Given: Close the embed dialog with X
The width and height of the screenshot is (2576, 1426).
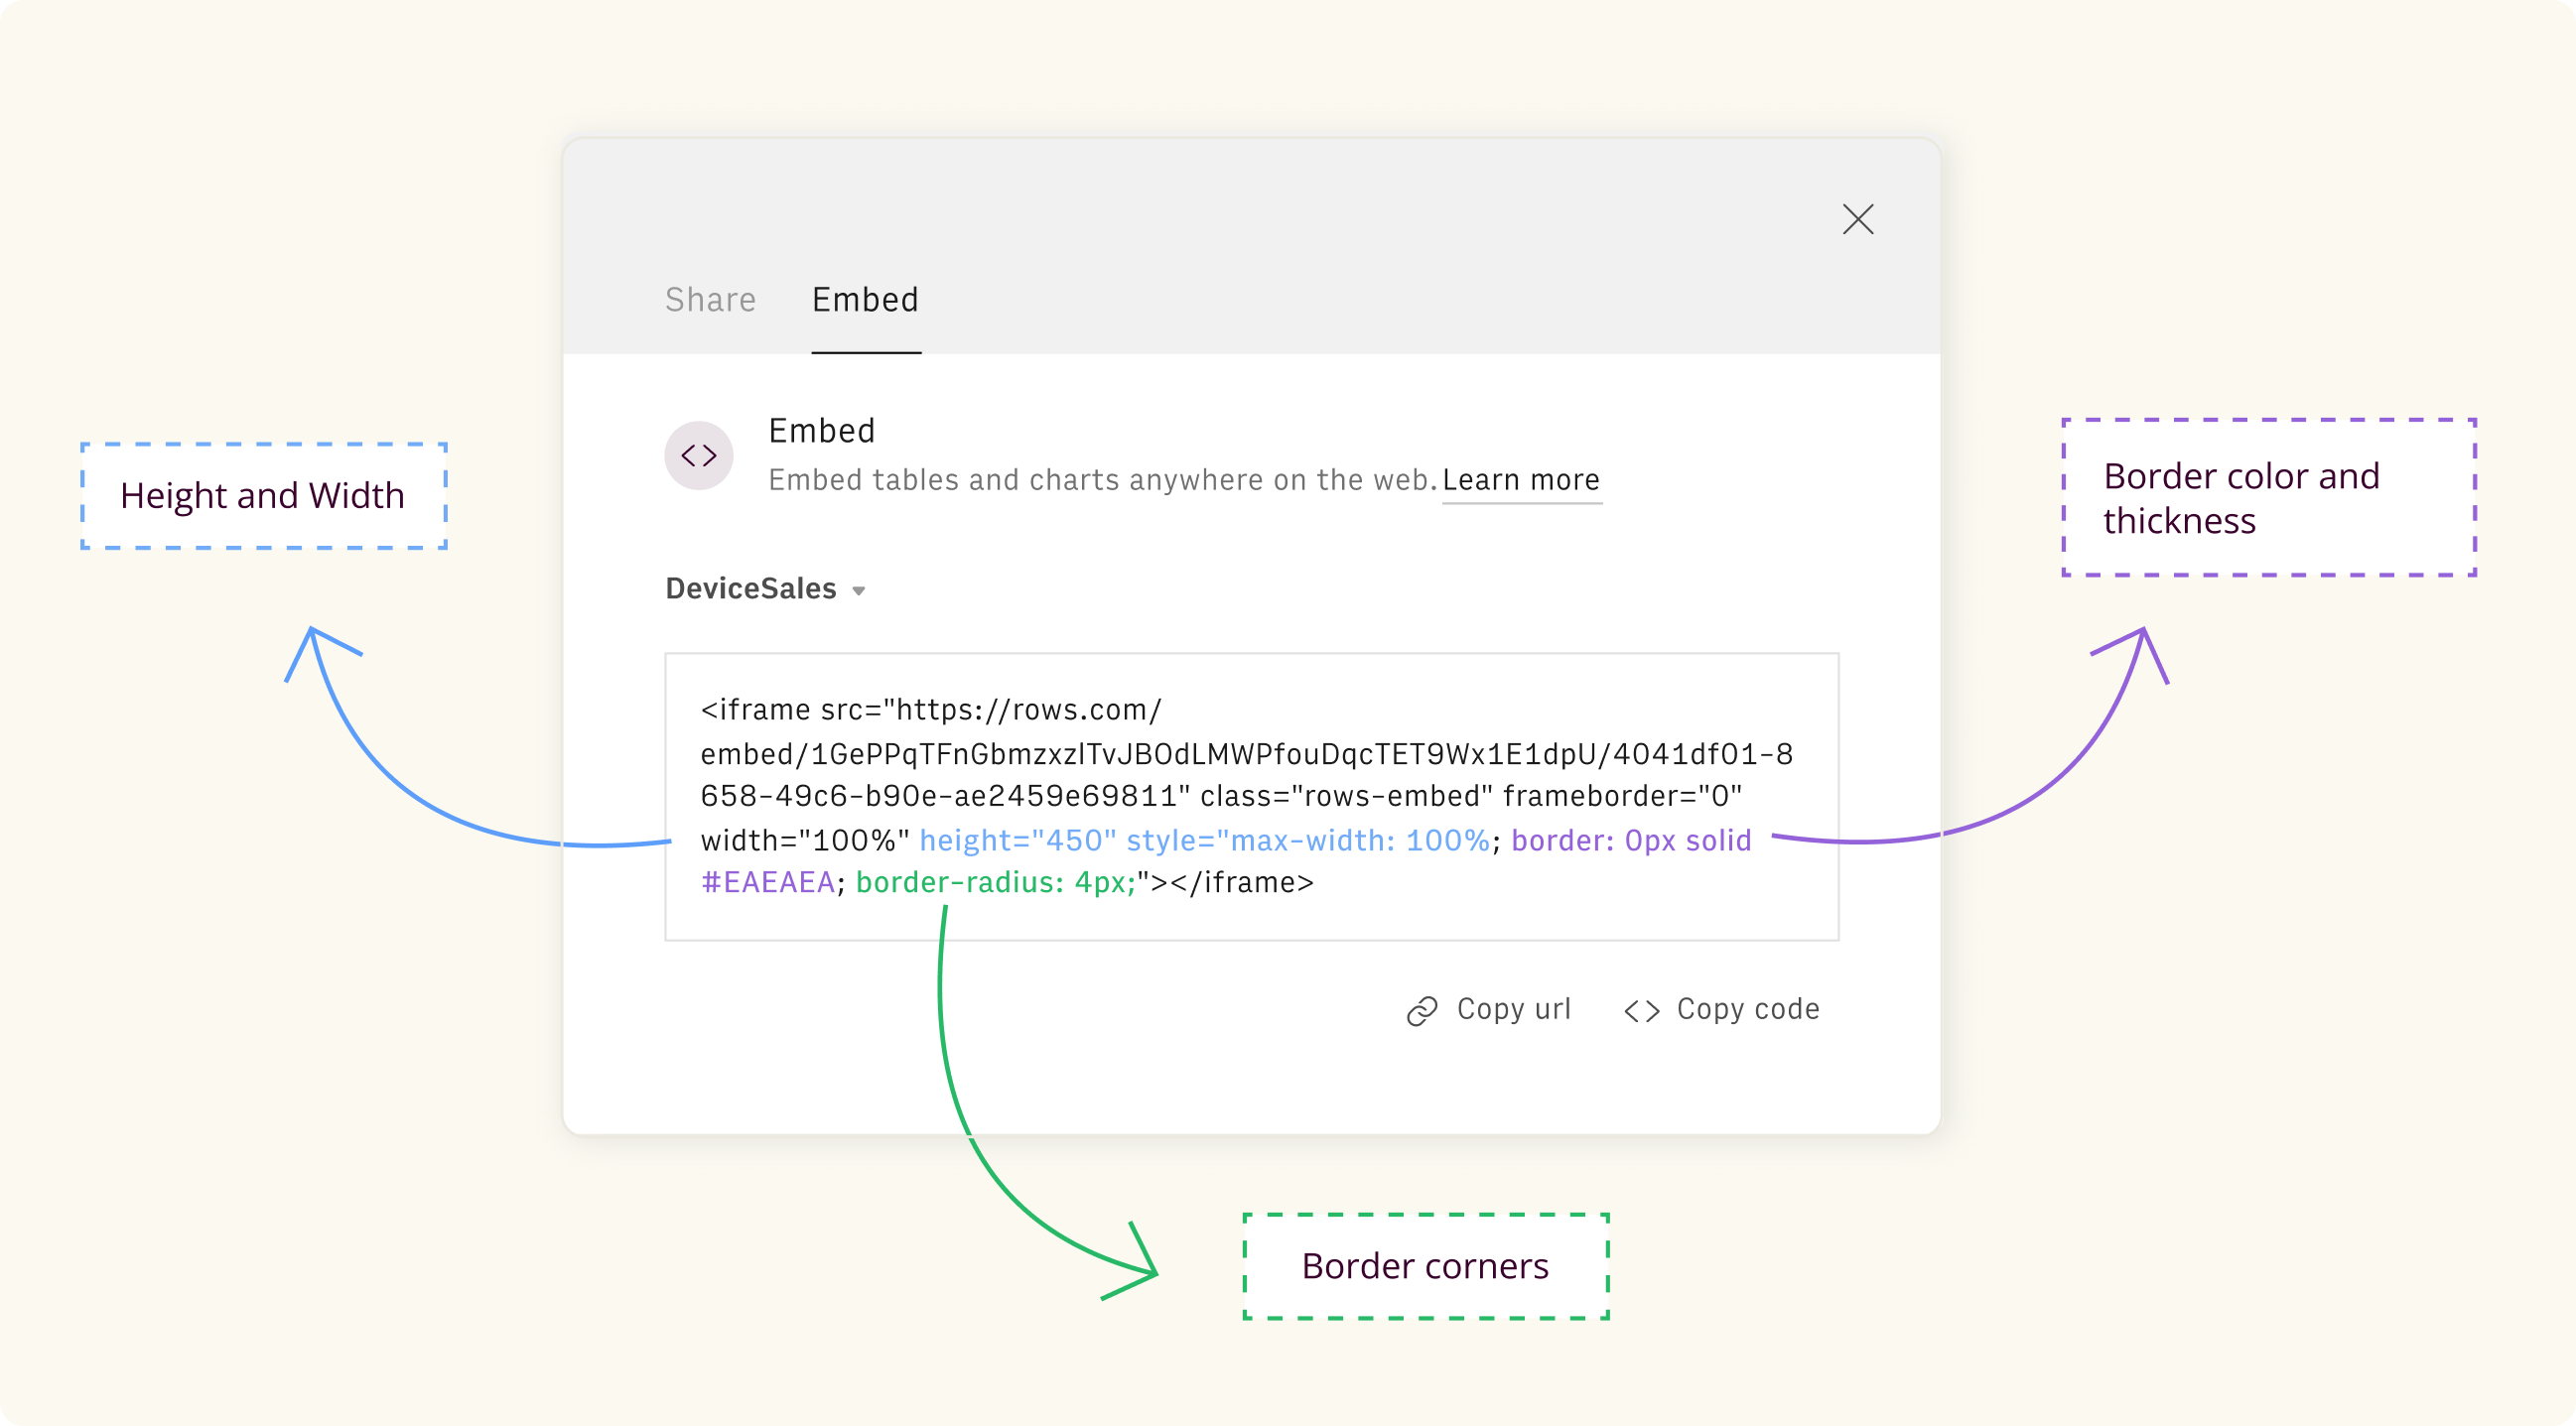Looking at the screenshot, I should coord(1857,219).
